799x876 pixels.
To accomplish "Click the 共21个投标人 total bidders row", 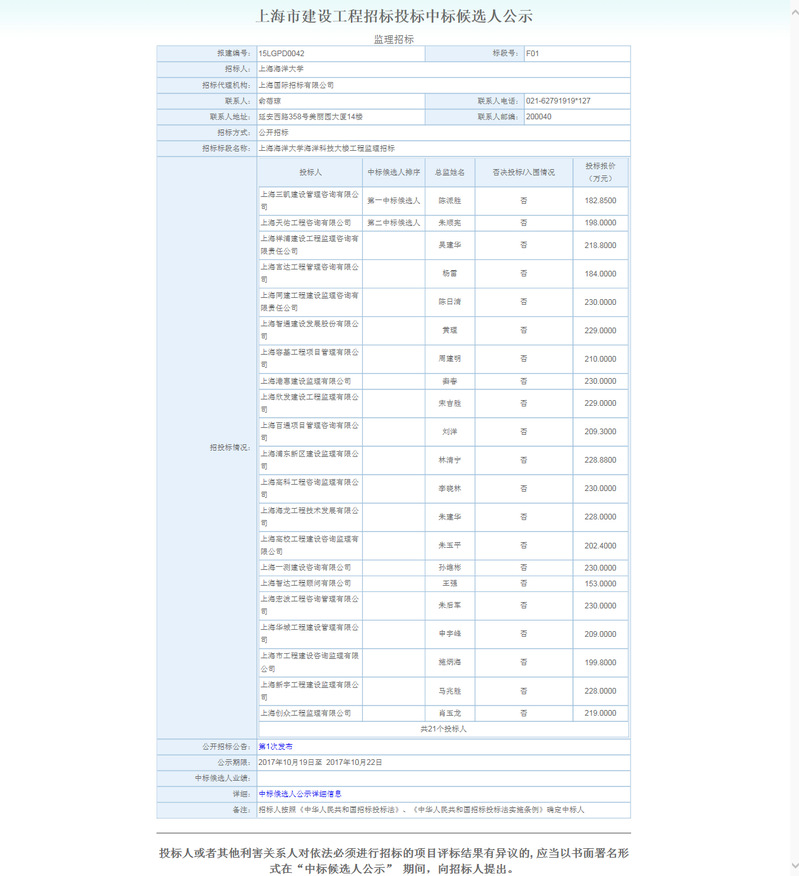I will pyautogui.click(x=444, y=729).
